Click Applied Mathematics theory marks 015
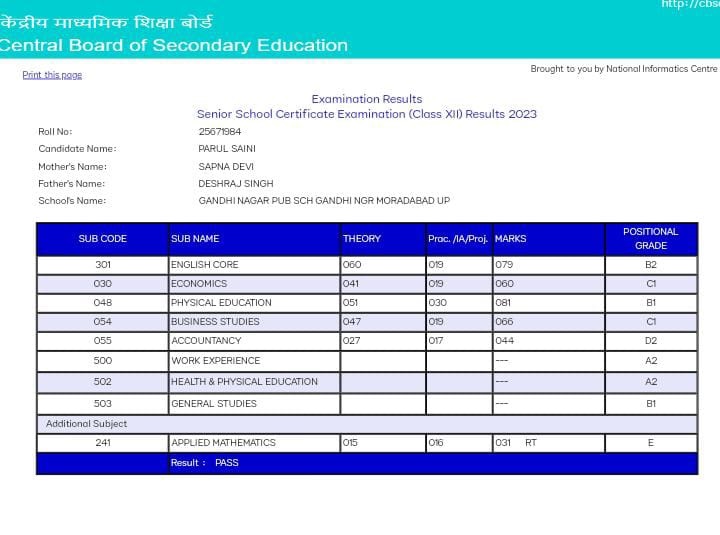This screenshot has height=535, width=720. point(350,442)
